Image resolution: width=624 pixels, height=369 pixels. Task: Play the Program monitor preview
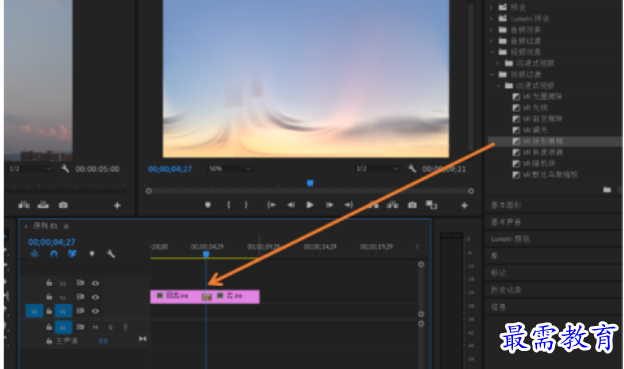tap(310, 205)
